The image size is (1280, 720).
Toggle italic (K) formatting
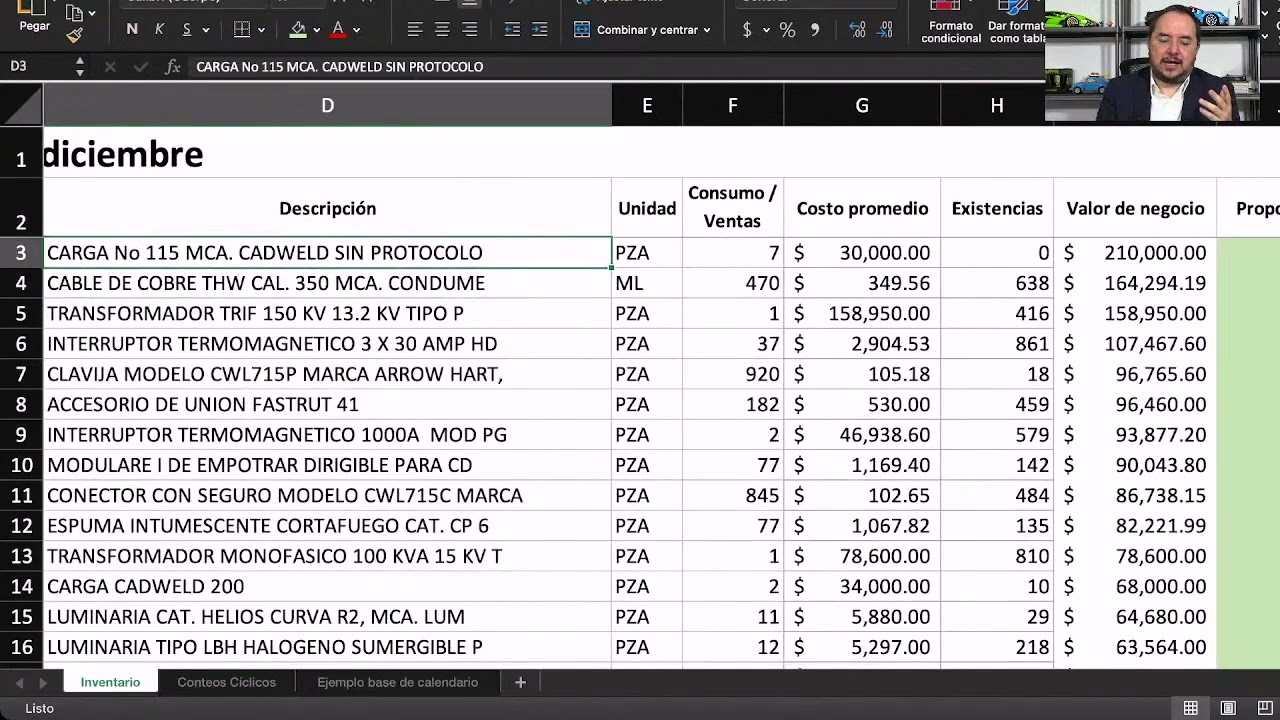coord(159,30)
